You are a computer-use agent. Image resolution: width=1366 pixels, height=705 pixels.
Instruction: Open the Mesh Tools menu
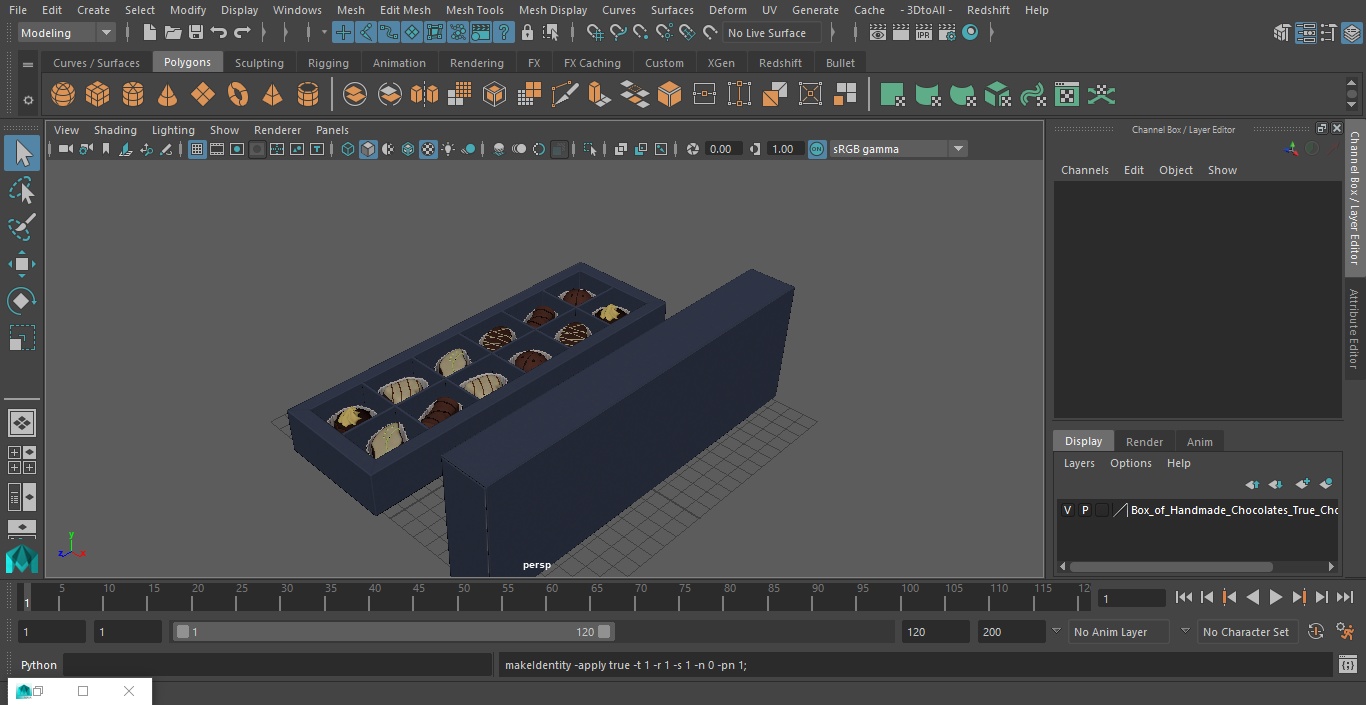(x=474, y=10)
